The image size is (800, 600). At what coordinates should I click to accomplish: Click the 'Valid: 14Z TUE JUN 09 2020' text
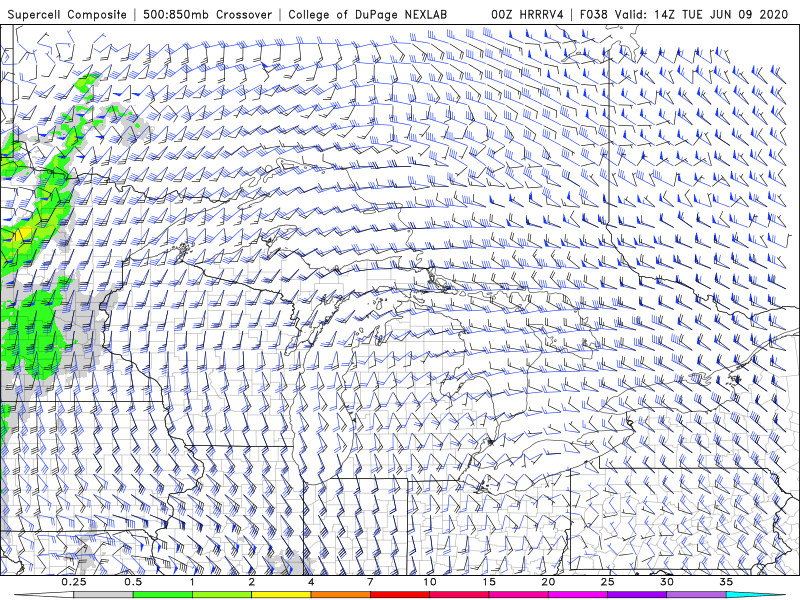[x=702, y=14]
